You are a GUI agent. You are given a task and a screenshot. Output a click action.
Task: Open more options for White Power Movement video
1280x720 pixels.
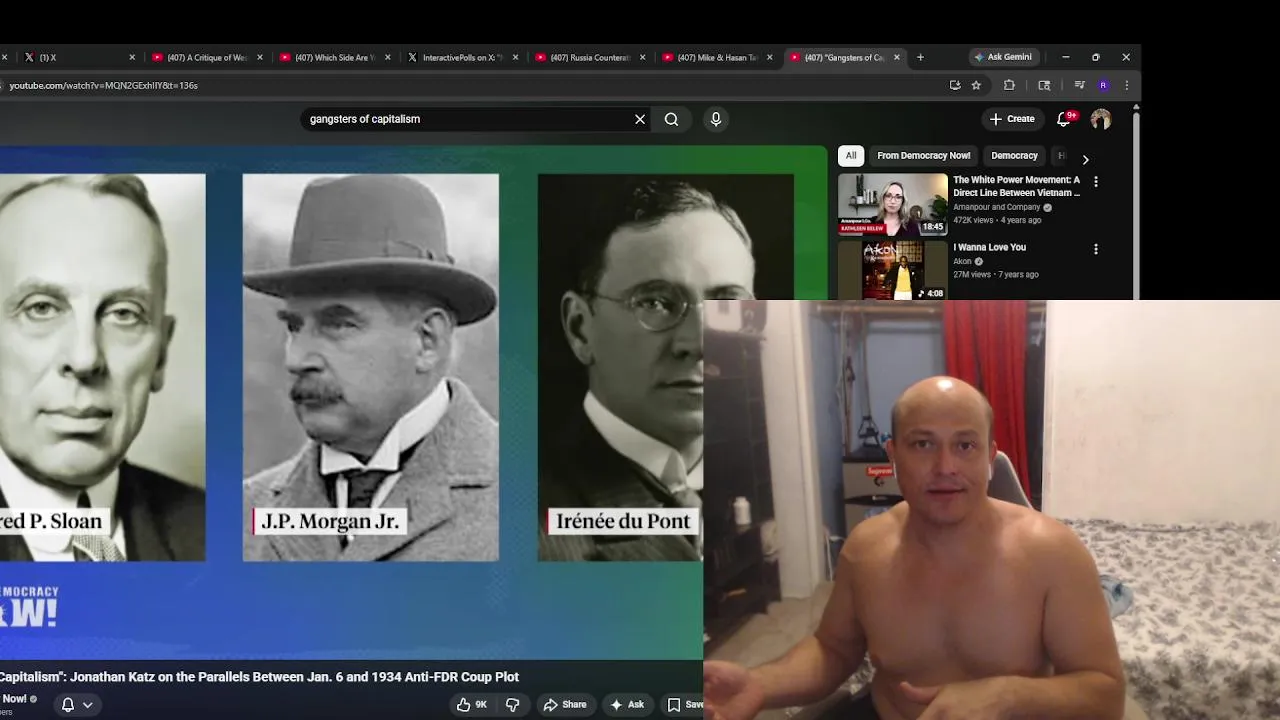1096,182
